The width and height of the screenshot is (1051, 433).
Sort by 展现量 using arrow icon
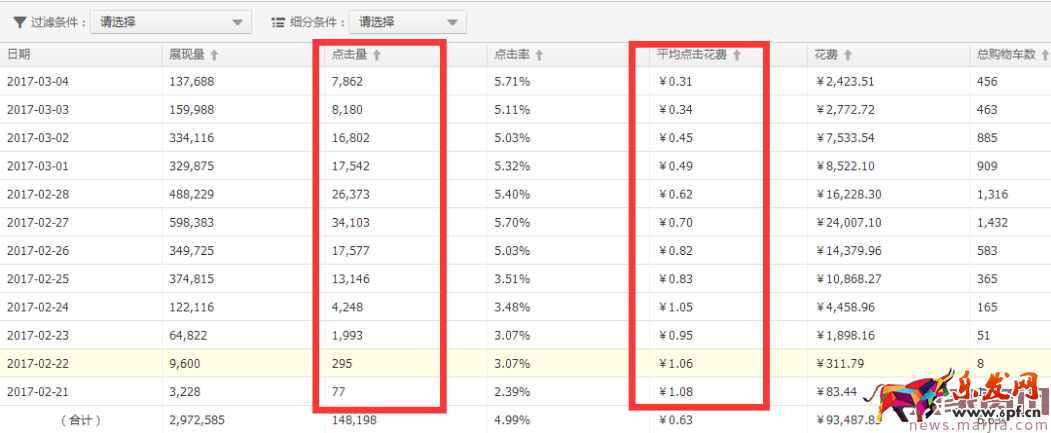coord(214,55)
